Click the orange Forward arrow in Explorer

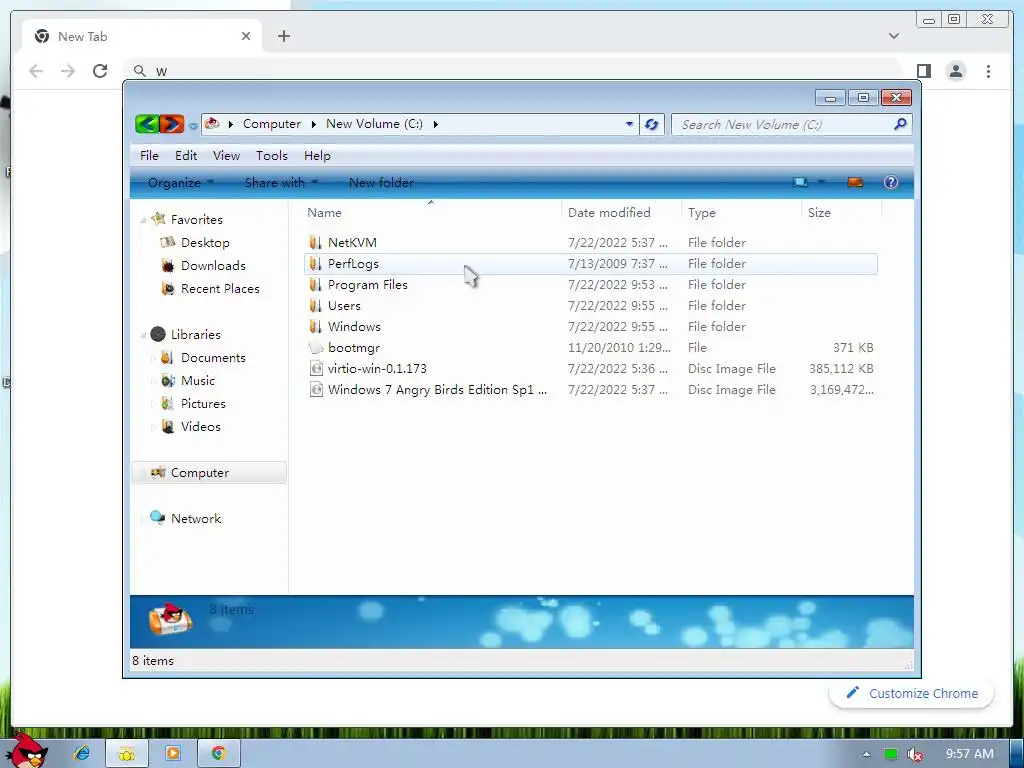[x=172, y=123]
